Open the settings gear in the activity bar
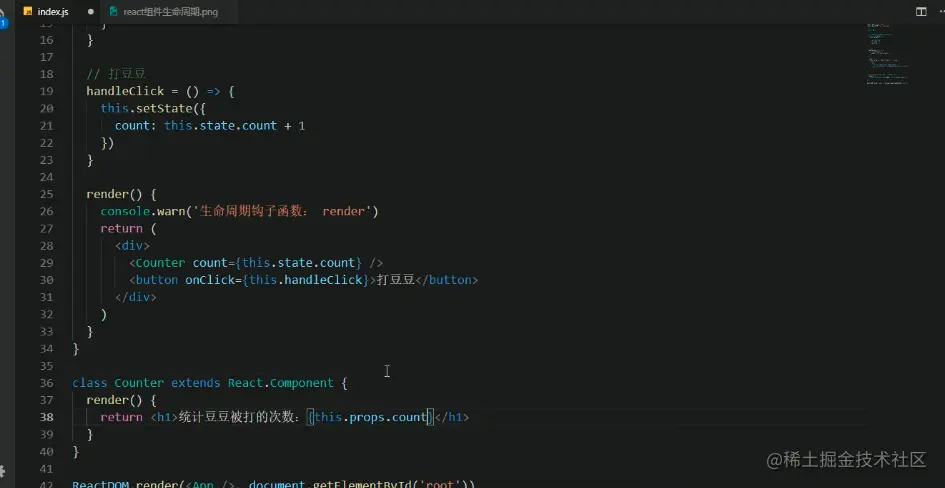Screen dimensions: 945x488 pyautogui.click(x=2, y=471)
